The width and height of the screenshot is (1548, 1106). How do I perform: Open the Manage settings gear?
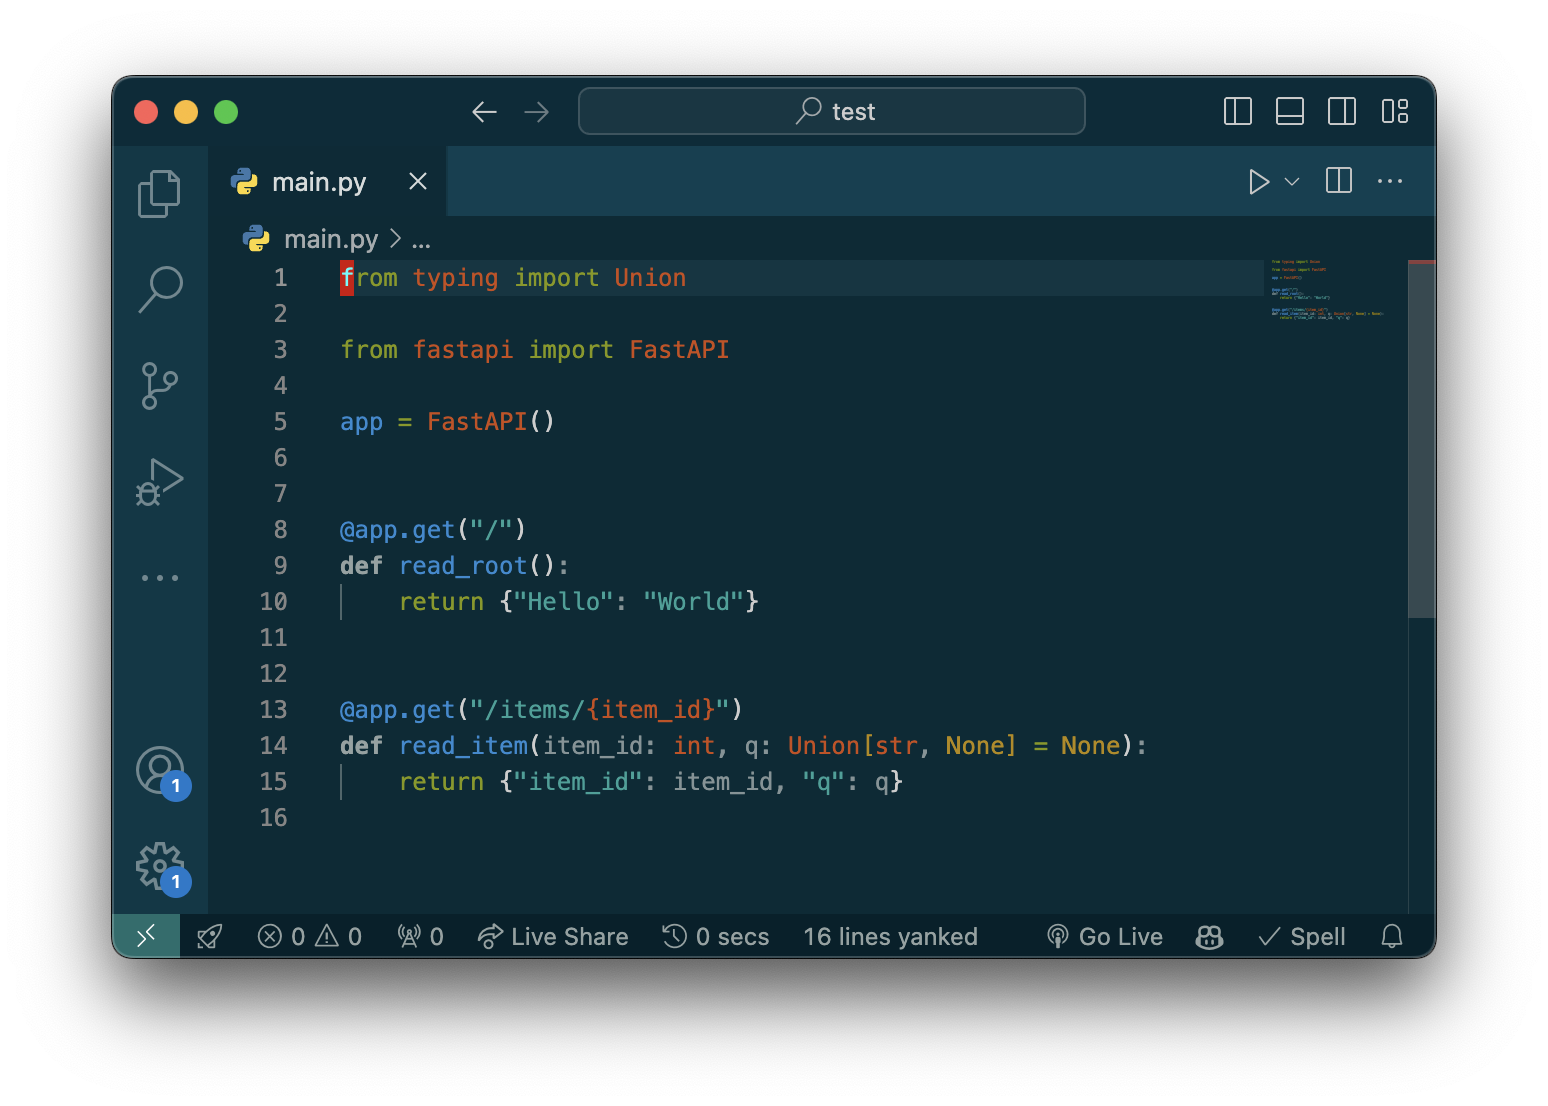point(160,866)
